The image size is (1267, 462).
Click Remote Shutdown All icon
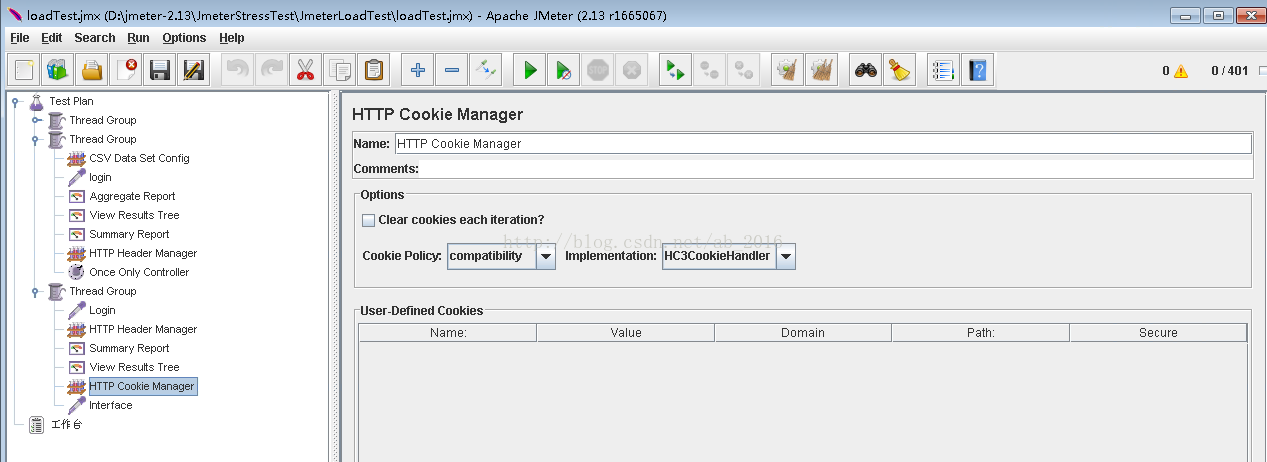(x=744, y=70)
